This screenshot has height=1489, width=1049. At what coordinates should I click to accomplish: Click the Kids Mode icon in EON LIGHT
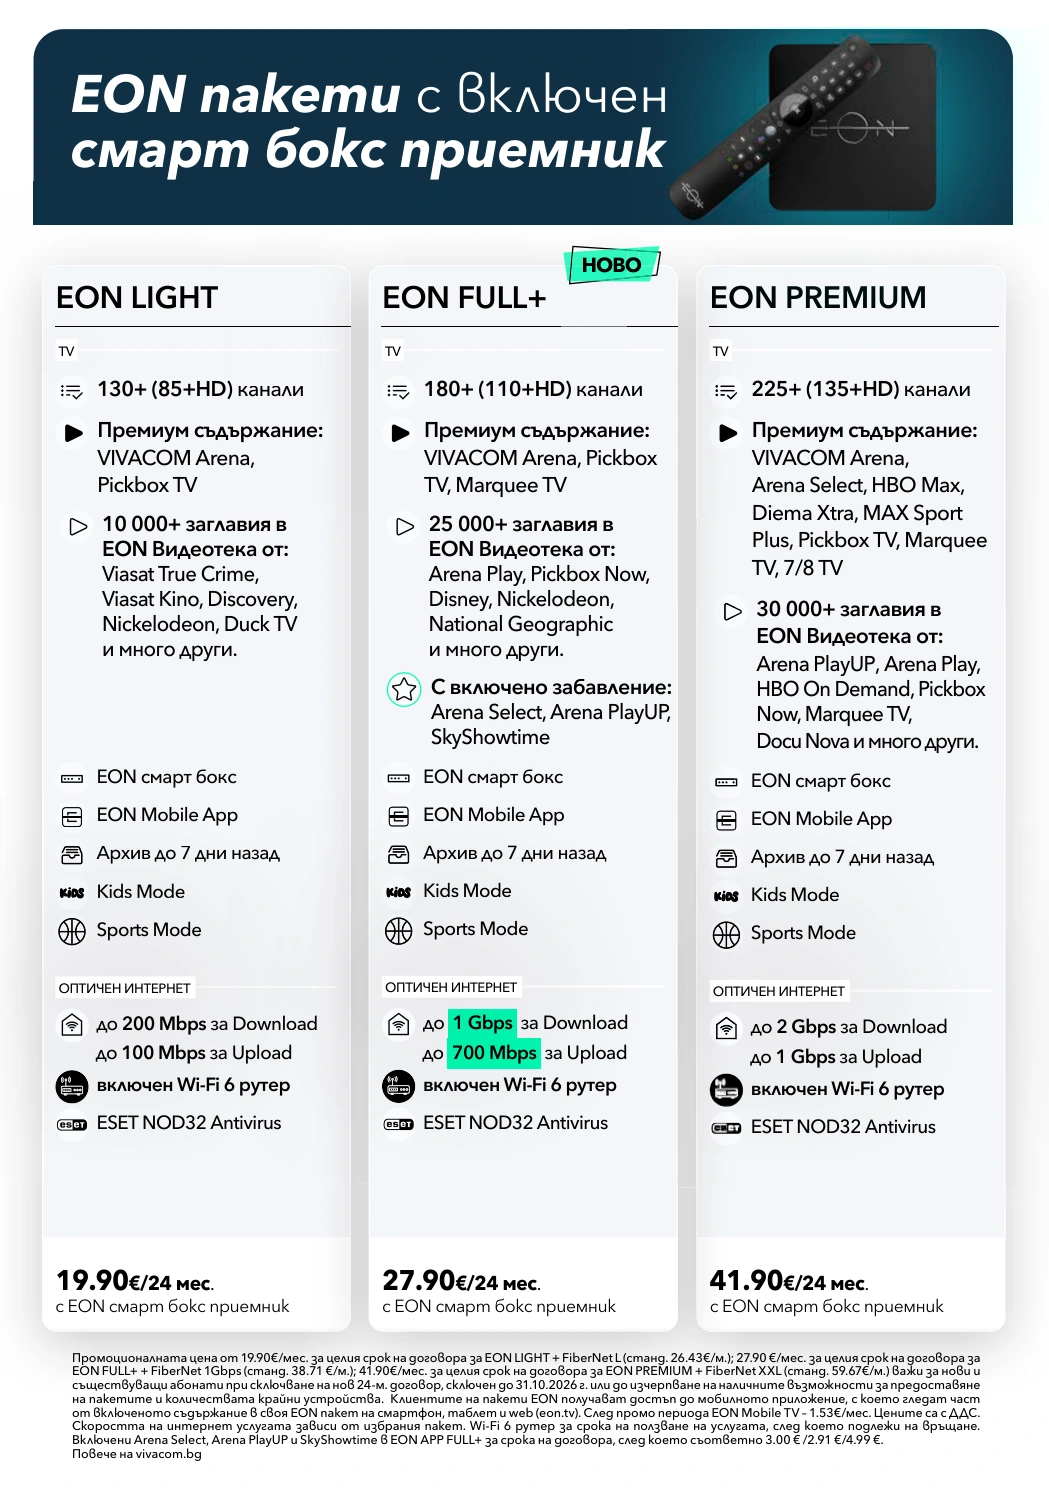click(72, 892)
